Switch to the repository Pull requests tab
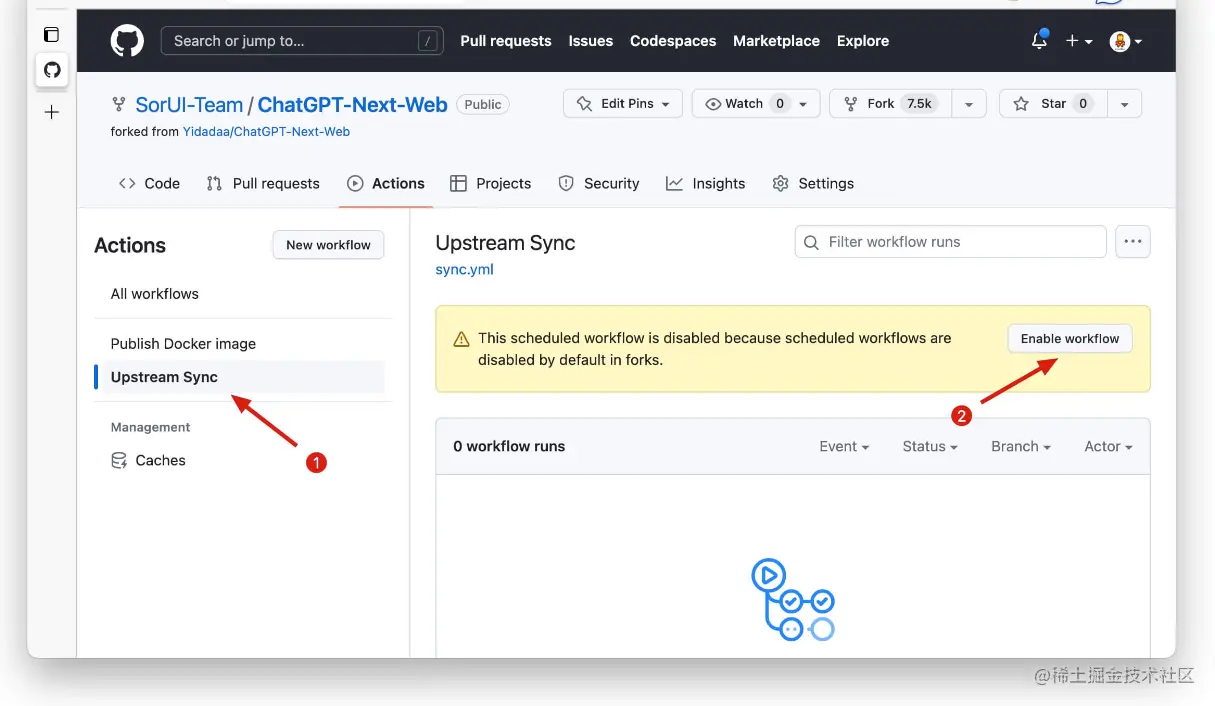This screenshot has height=706, width=1215. (x=263, y=183)
